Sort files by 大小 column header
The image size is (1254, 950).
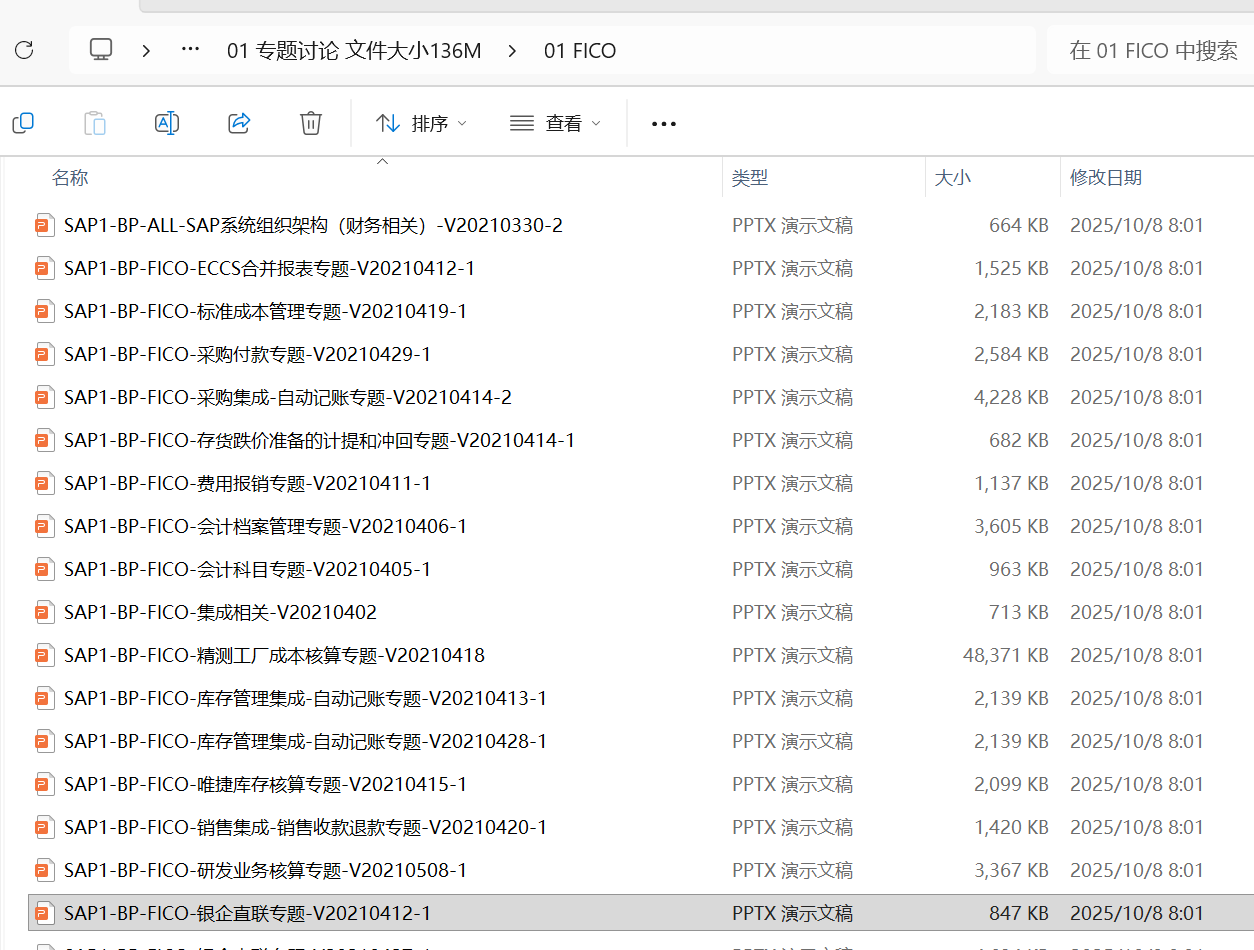pyautogui.click(x=952, y=178)
